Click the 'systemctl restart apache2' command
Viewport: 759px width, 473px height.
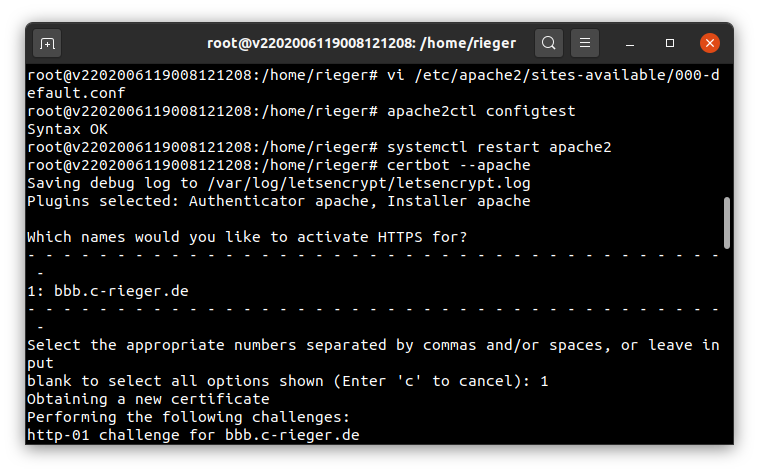(x=499, y=147)
